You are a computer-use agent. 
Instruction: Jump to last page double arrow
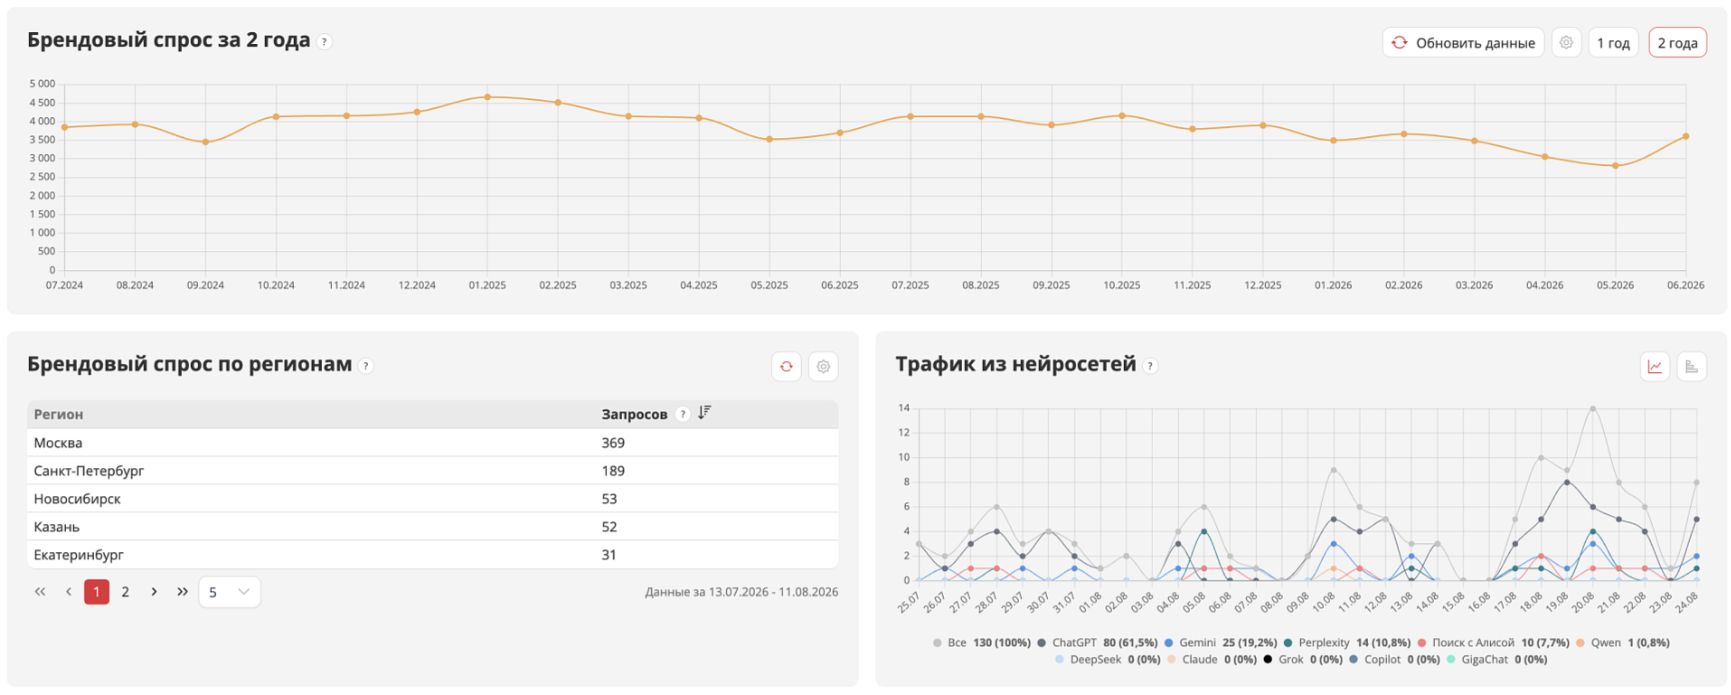tap(182, 592)
